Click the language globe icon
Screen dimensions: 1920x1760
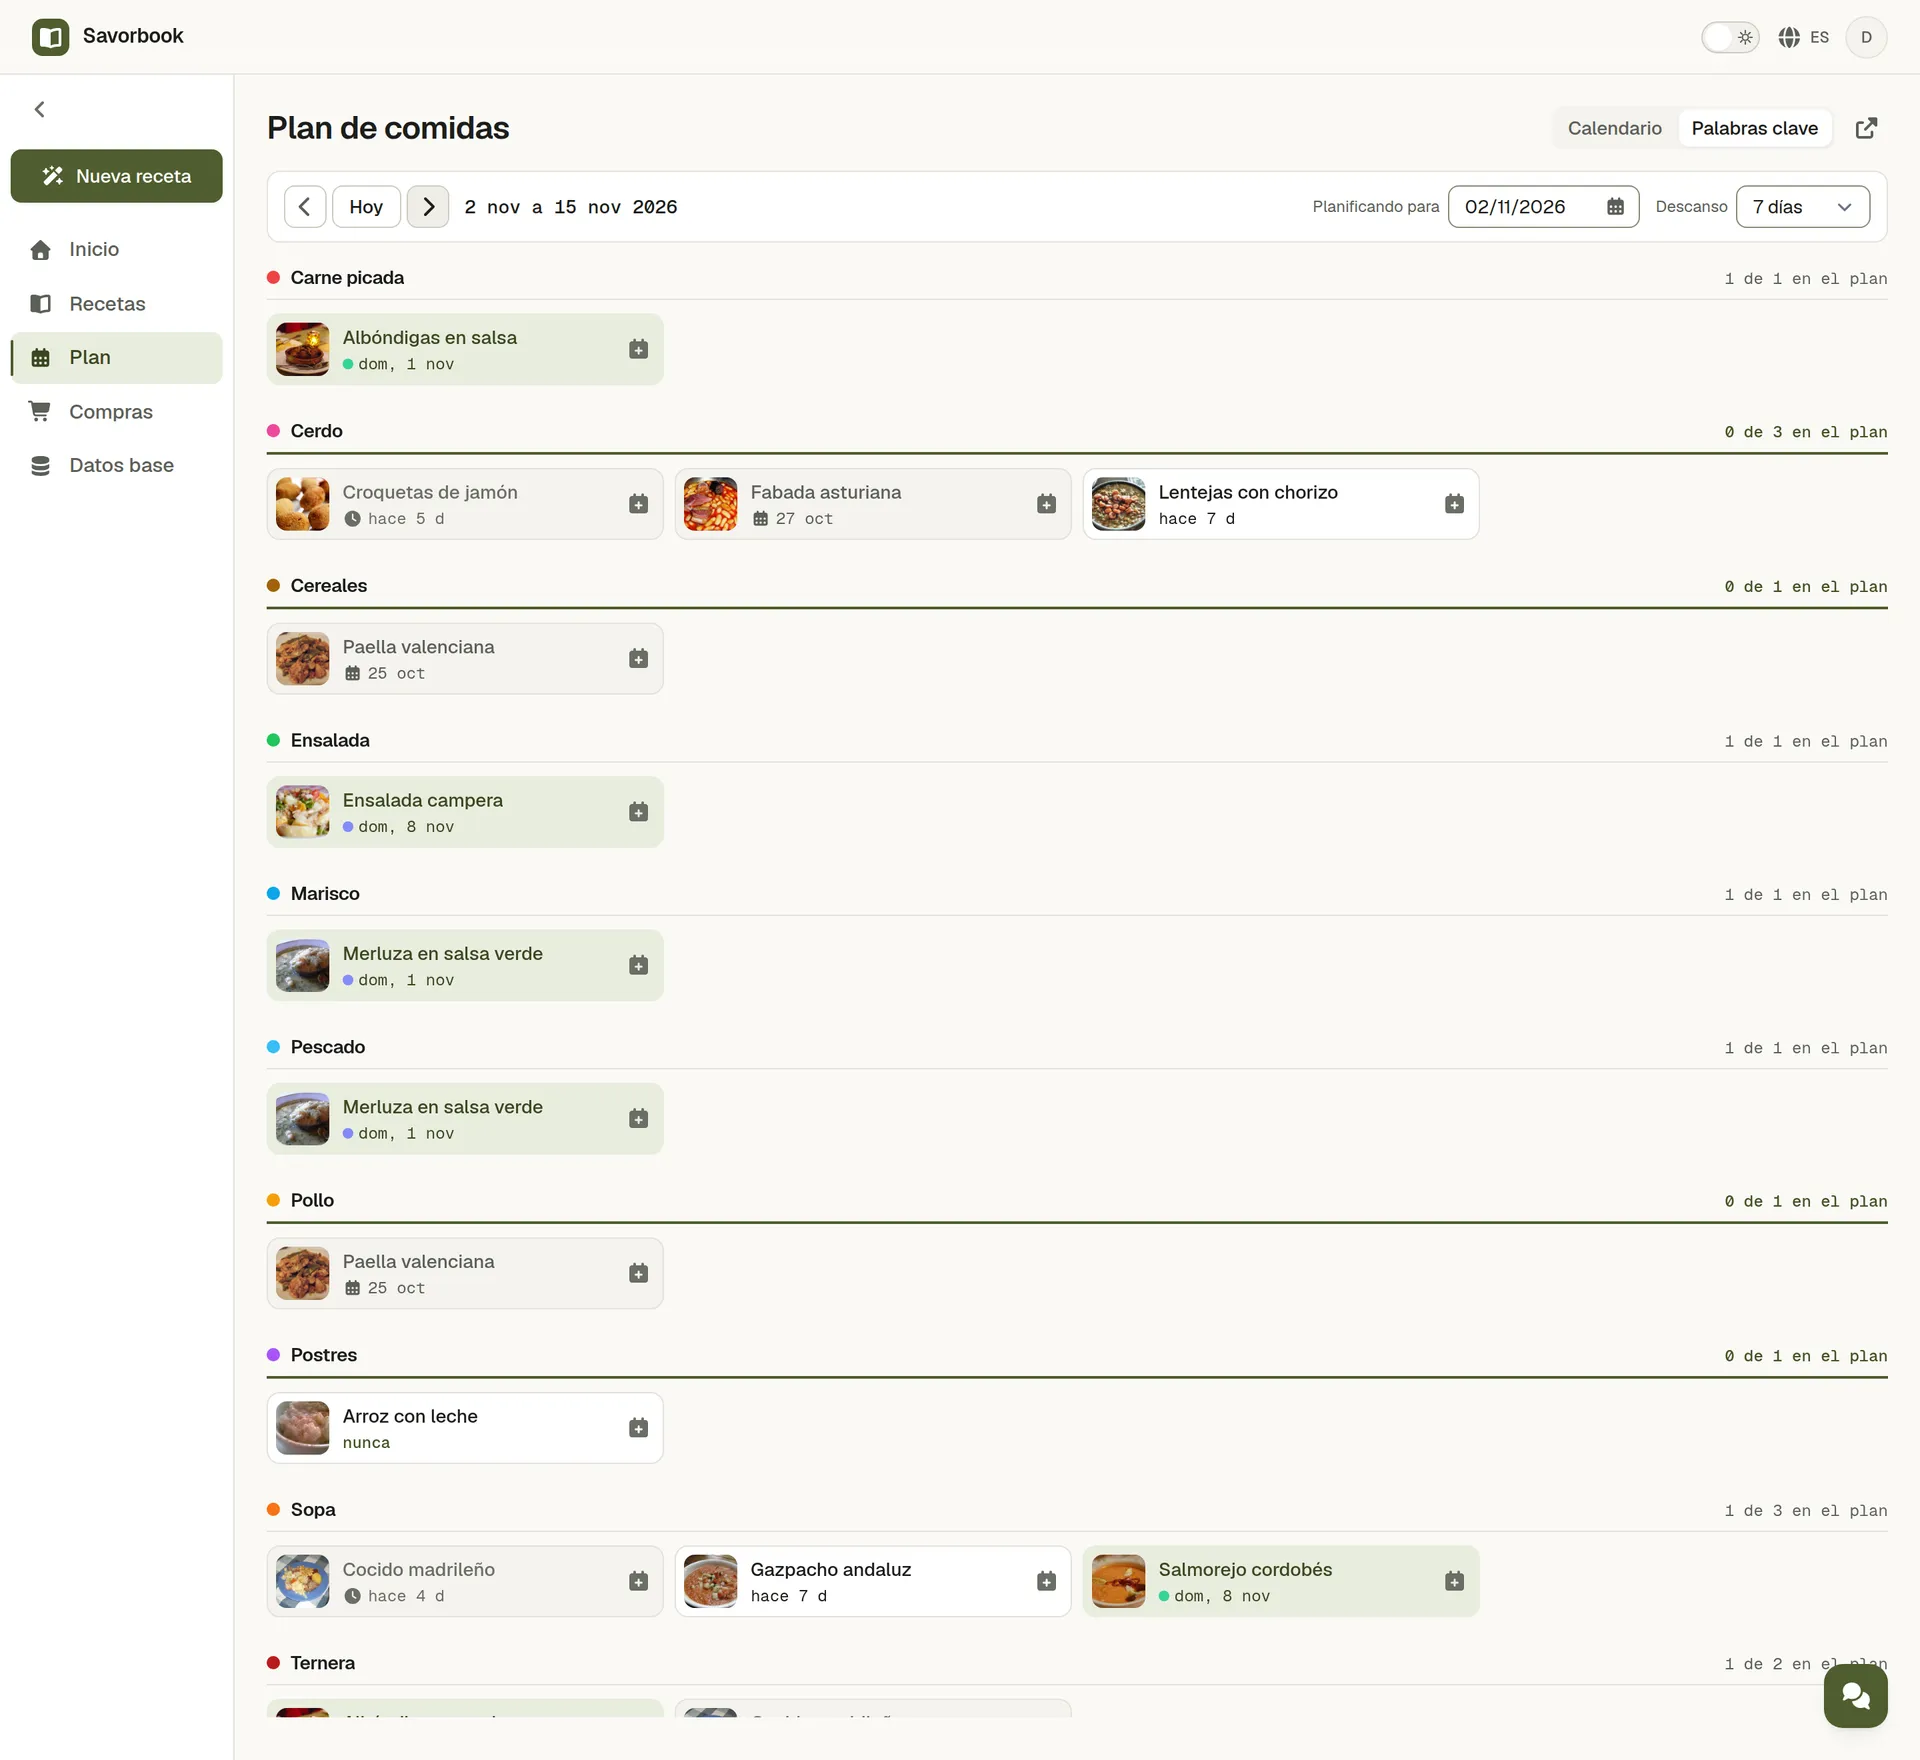(x=1789, y=37)
